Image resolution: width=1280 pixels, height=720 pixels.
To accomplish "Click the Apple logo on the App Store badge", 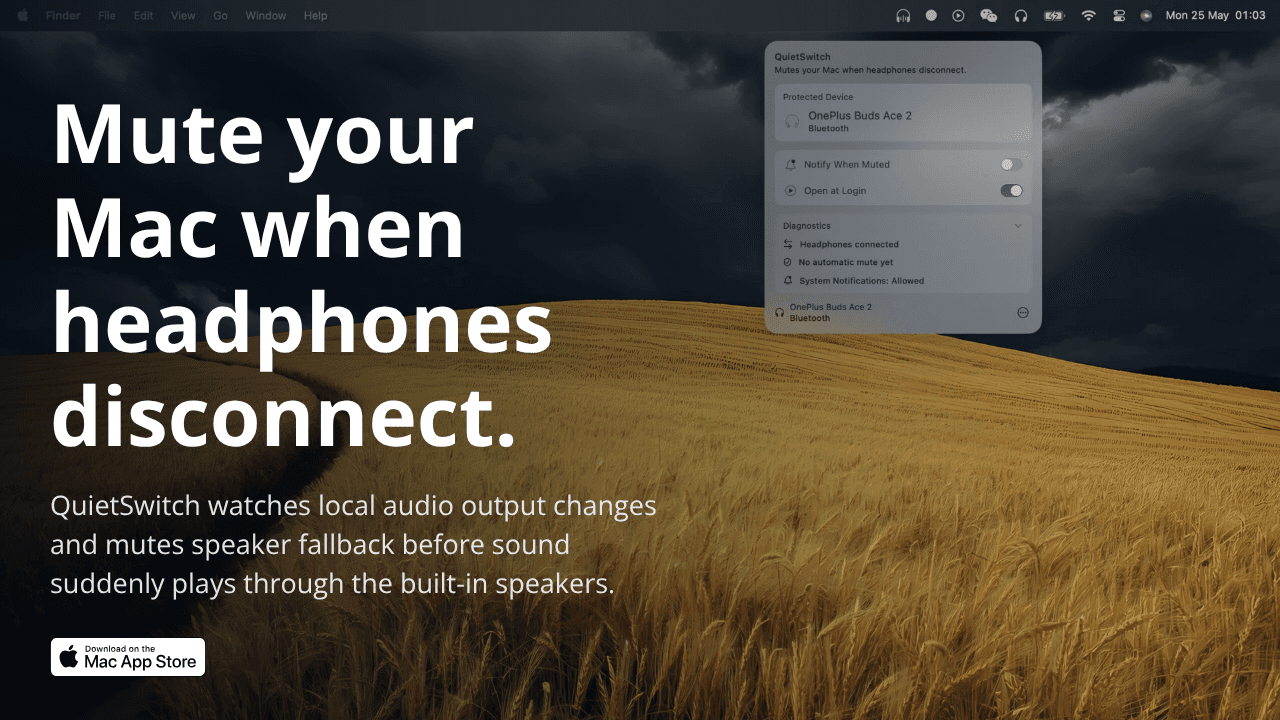I will [68, 656].
